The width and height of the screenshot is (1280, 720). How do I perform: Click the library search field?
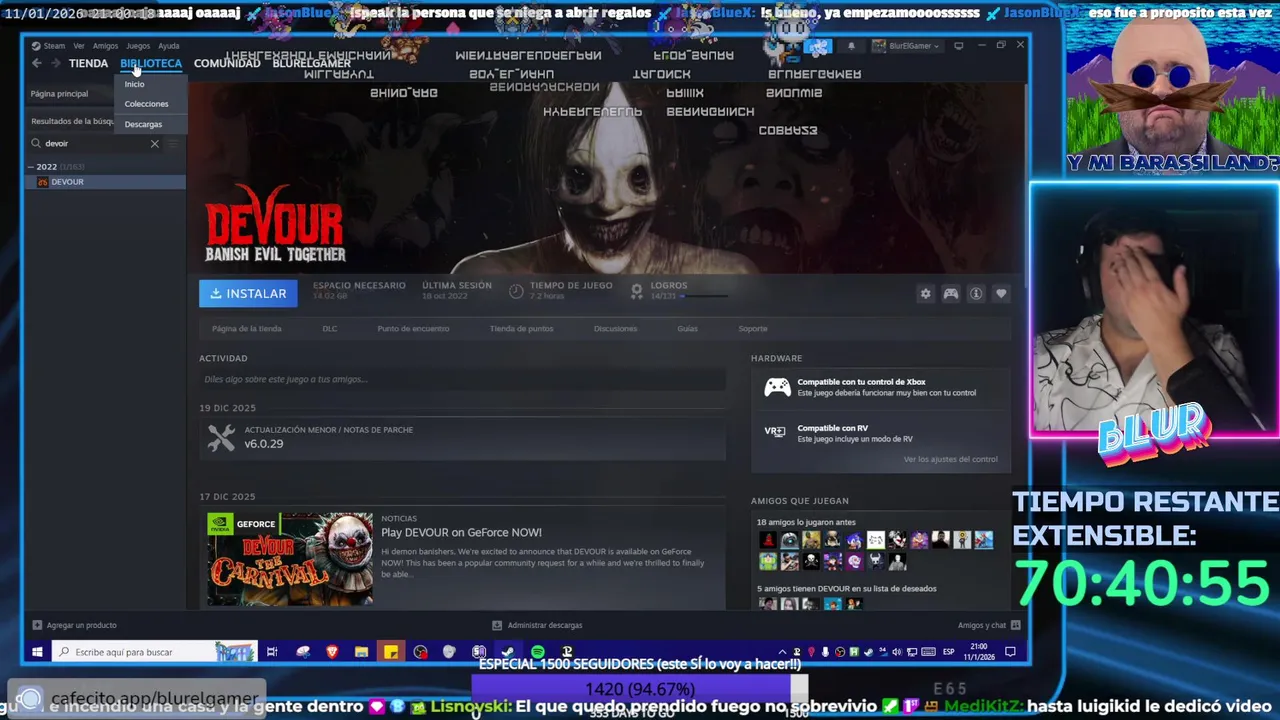point(95,144)
